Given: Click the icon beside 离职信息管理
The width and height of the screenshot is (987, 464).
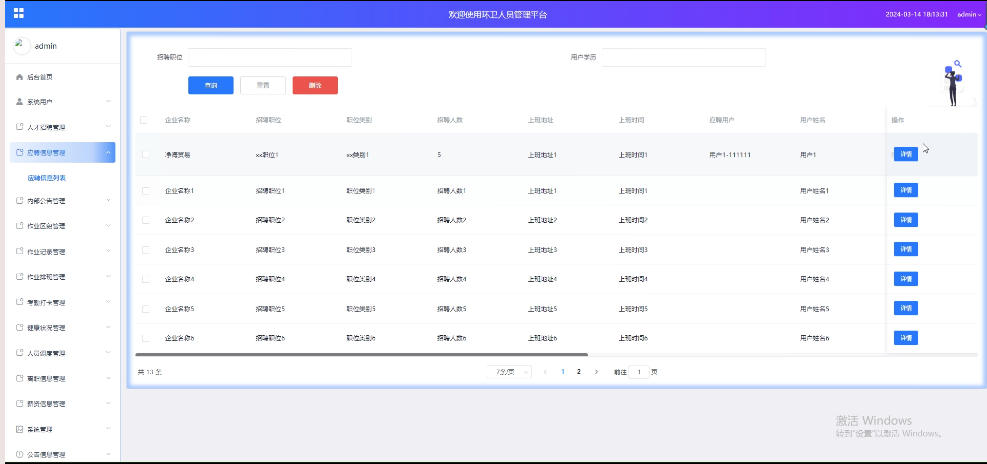Looking at the screenshot, I should pos(19,378).
